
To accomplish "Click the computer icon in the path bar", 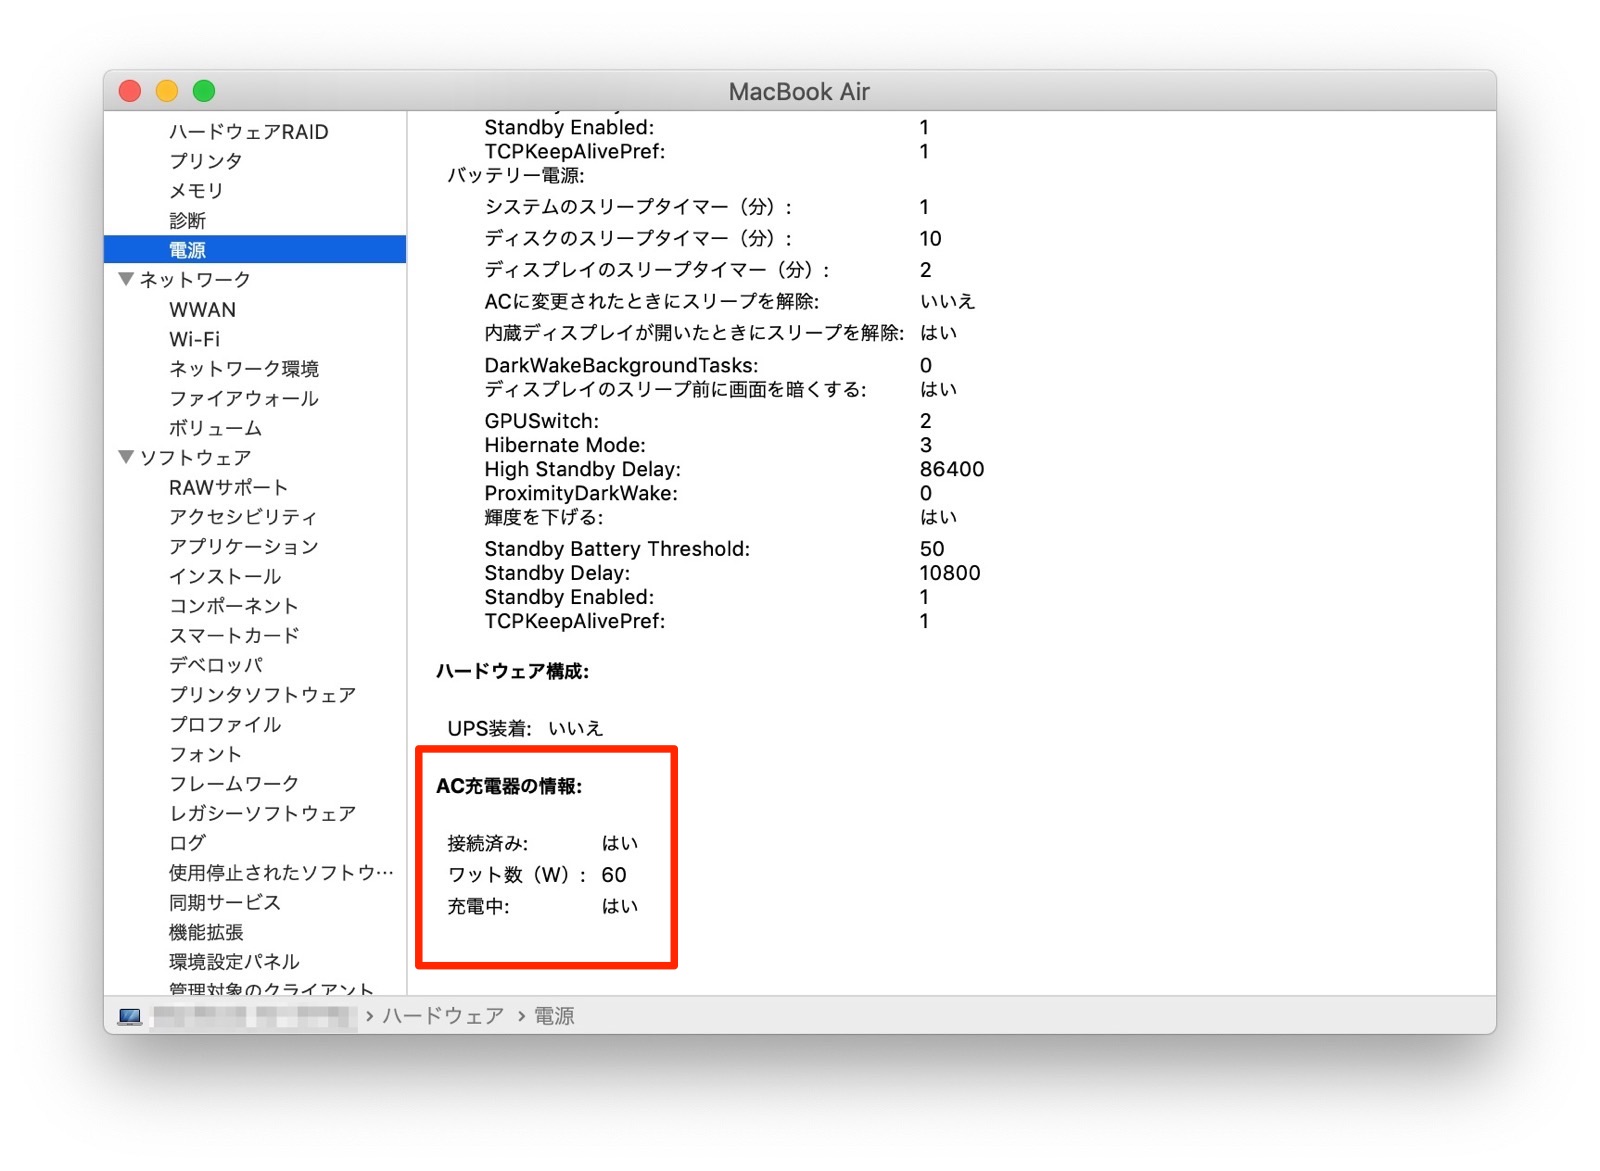I will coord(130,1016).
